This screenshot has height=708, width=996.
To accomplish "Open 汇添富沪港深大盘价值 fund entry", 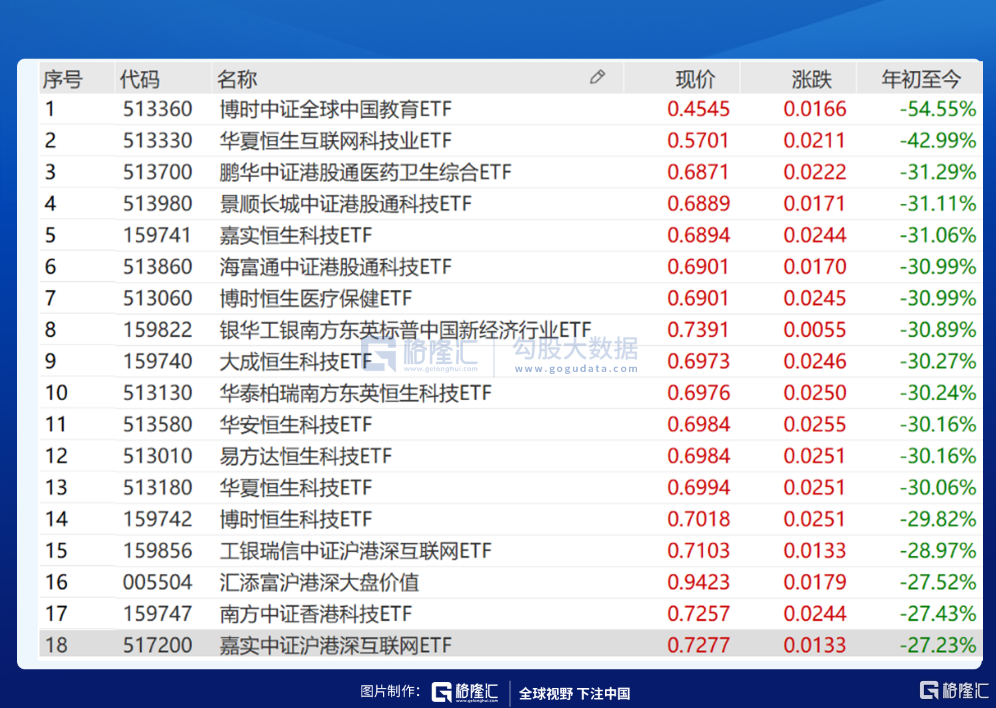I will pos(319,582).
